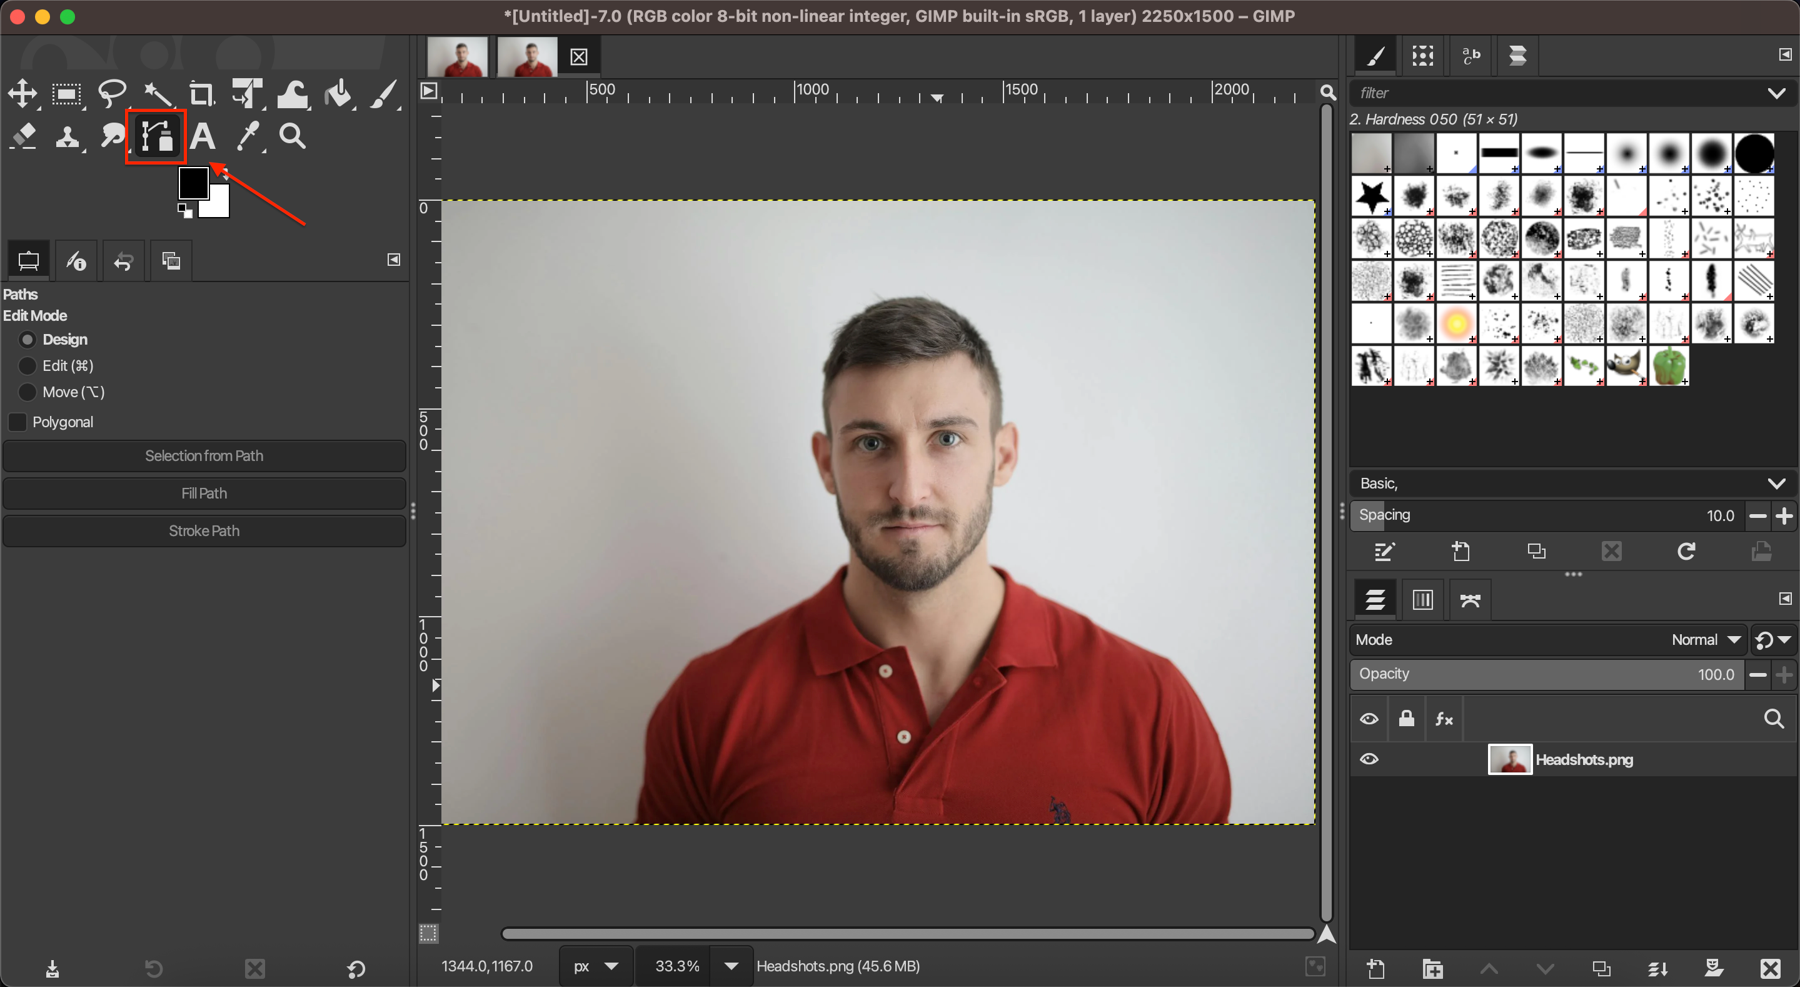This screenshot has width=1800, height=987.
Task: Expand the Basic brush preset dropdown
Action: click(x=1775, y=484)
